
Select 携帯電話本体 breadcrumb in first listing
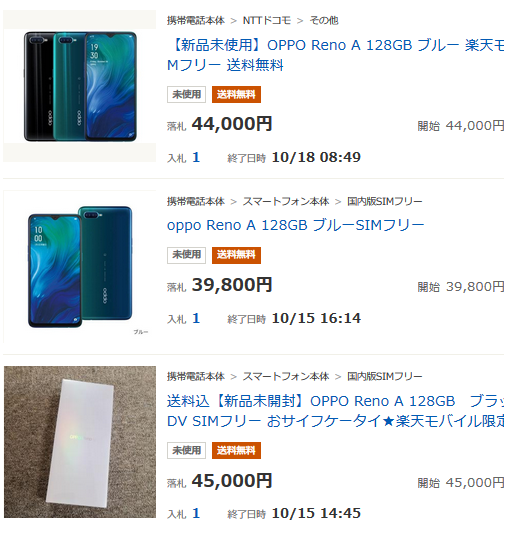[x=196, y=20]
